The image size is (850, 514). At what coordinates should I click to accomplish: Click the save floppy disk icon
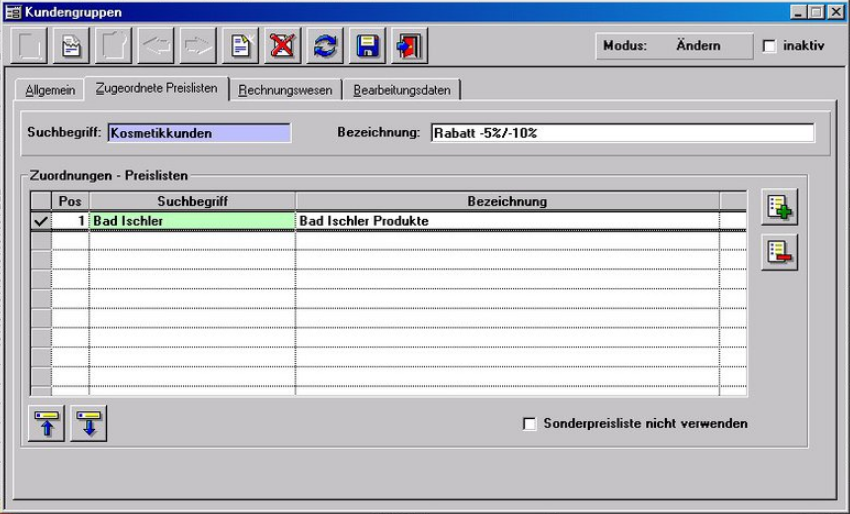[366, 46]
